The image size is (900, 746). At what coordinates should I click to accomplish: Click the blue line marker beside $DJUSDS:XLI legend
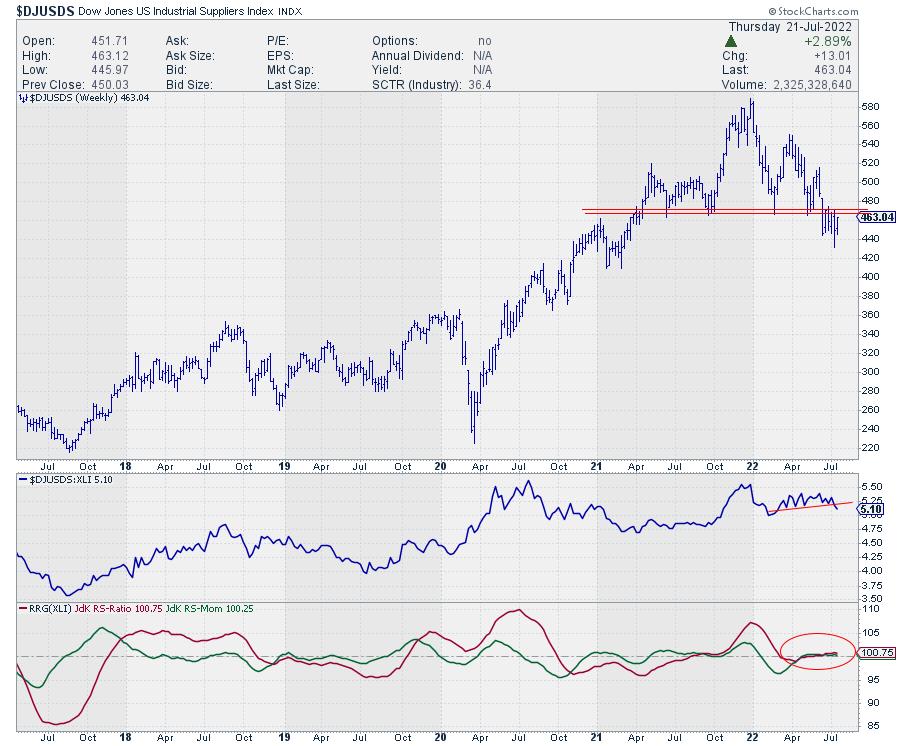tap(21, 481)
